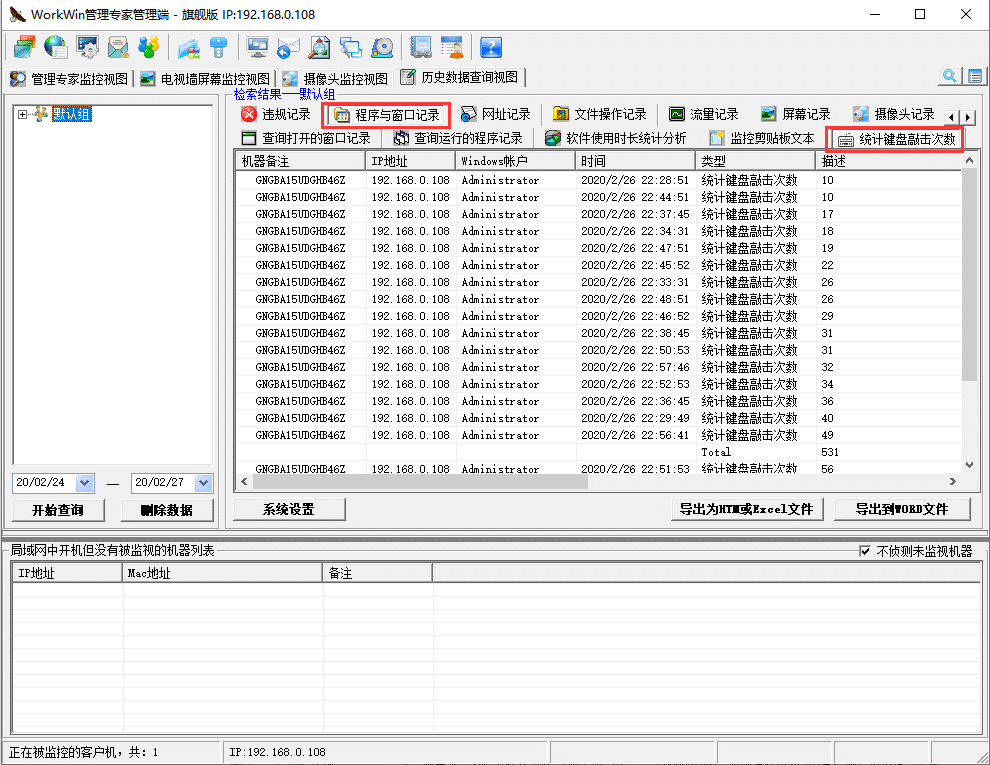Click the results vertical scrollbar down arrow

tap(970, 465)
